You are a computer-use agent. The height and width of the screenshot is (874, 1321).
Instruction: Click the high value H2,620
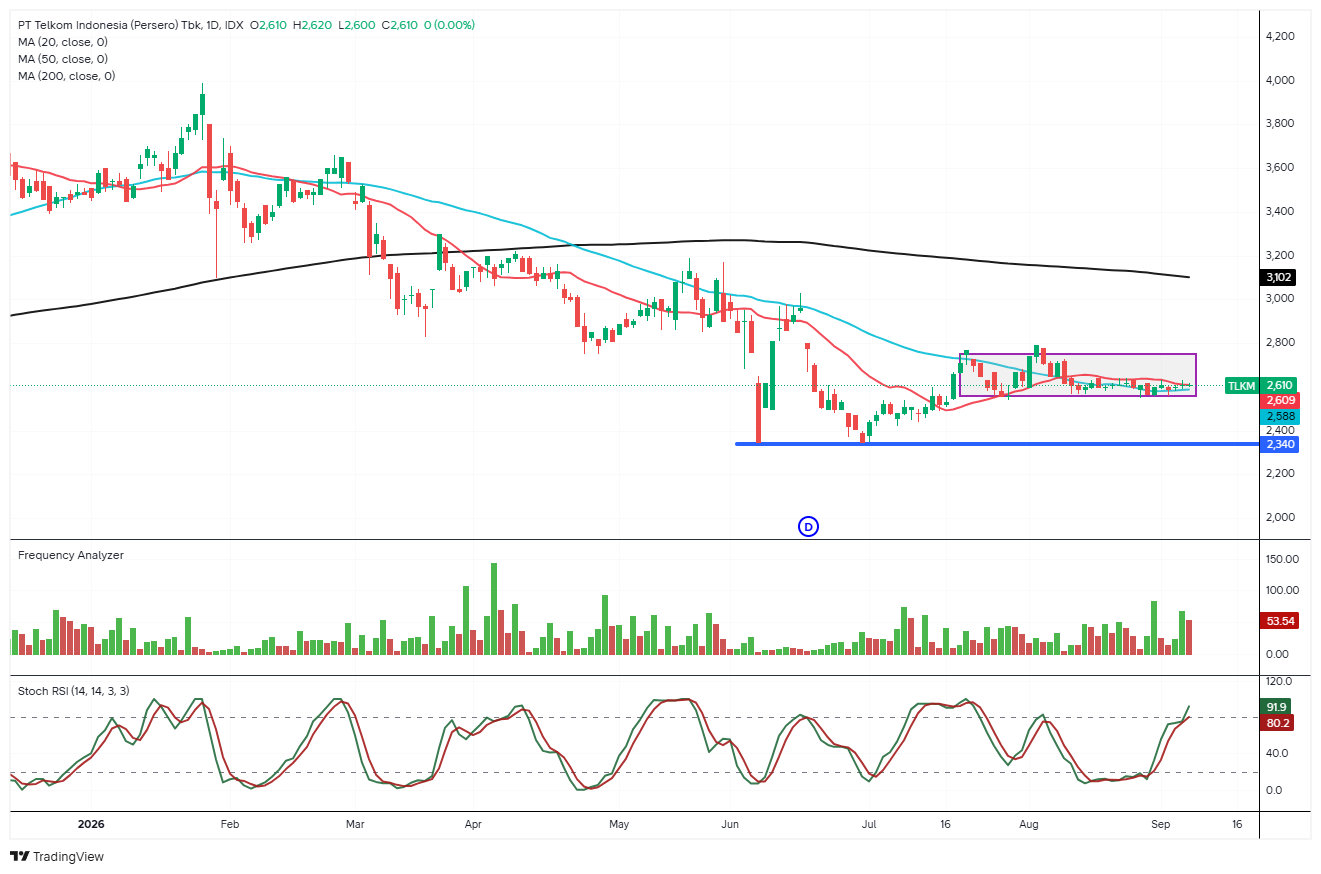point(310,25)
